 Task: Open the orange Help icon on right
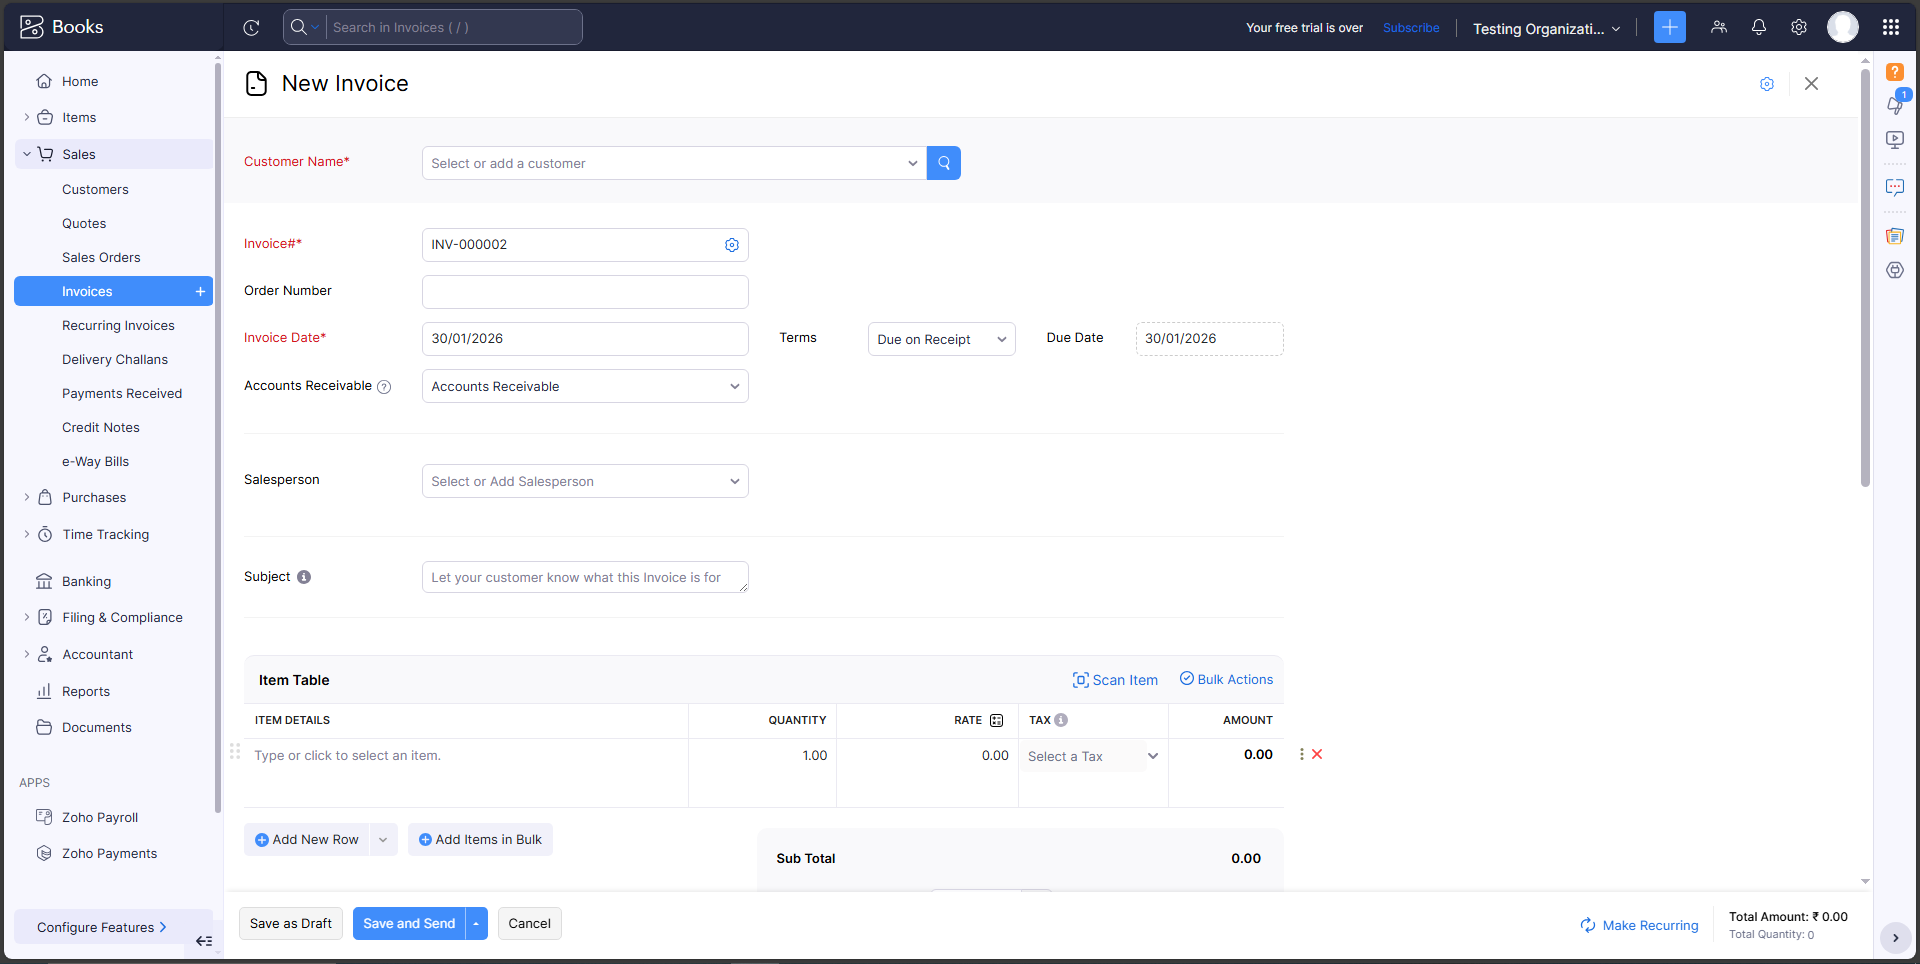point(1895,71)
